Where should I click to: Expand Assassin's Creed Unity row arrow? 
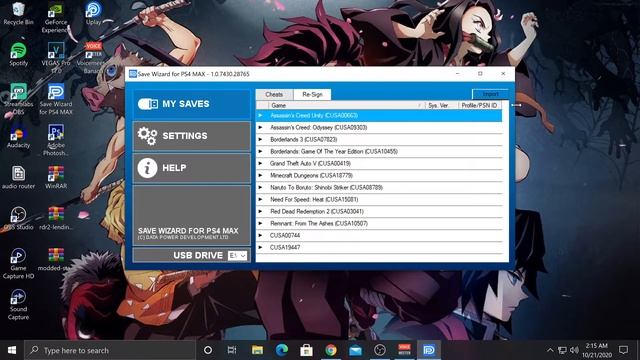[260, 116]
